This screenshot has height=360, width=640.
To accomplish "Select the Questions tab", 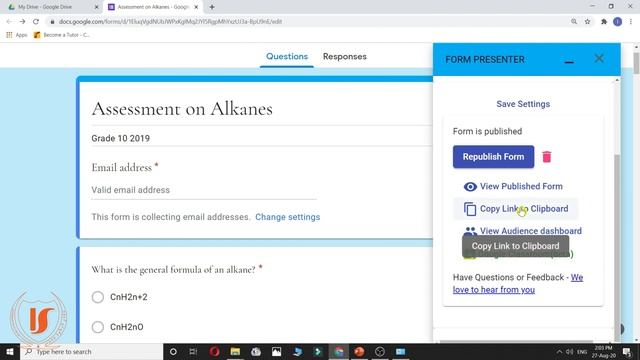I will tap(287, 57).
